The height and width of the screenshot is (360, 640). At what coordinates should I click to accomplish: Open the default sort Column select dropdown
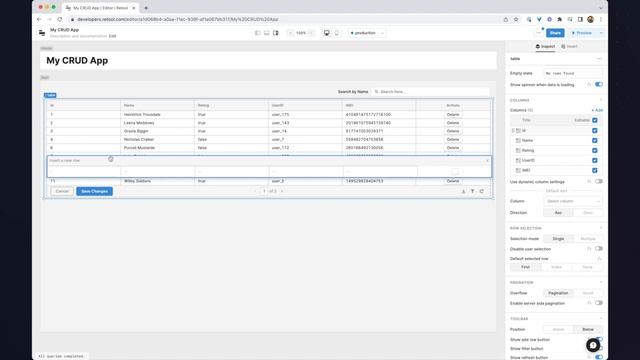pos(573,201)
